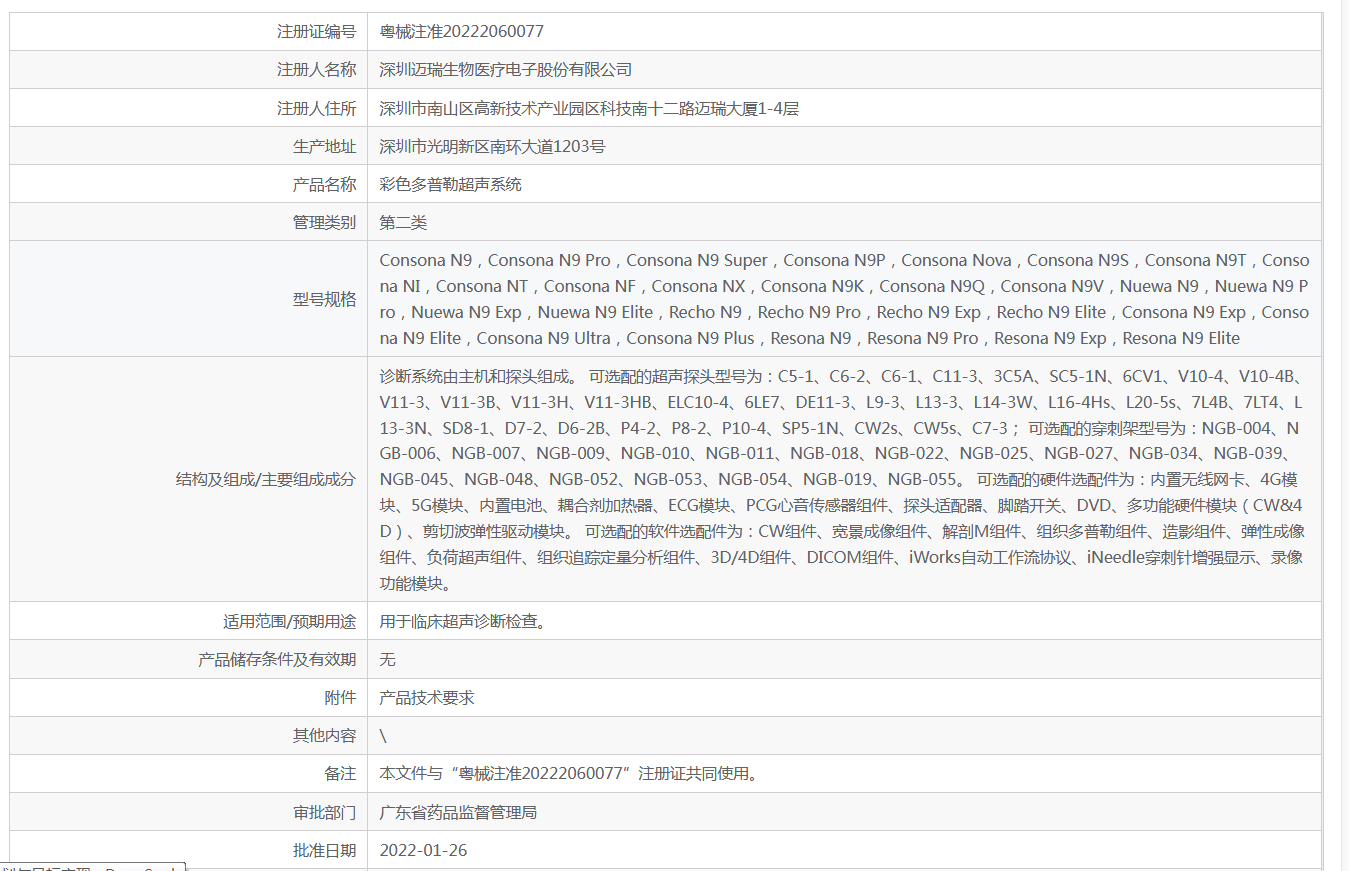1350x871 pixels.
Task: Select the approval date 2022-01-26
Action: 423,850
